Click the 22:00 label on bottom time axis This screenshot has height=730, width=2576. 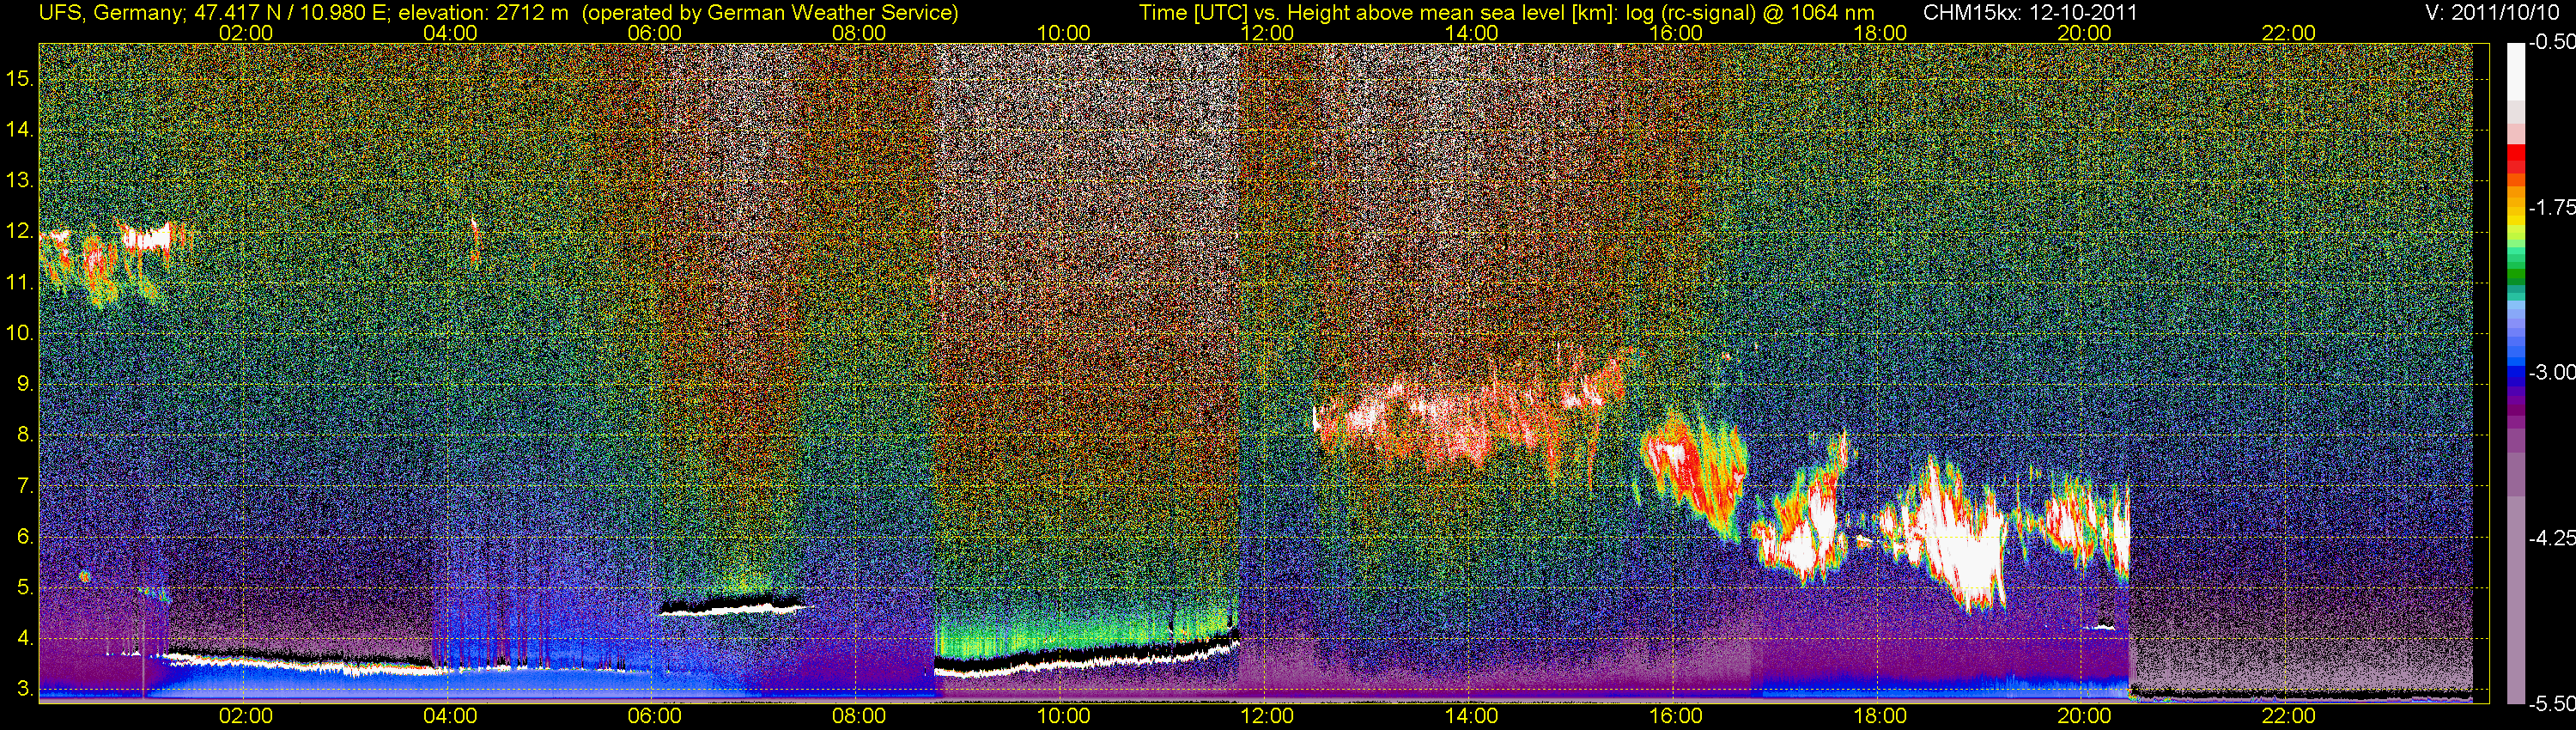point(2288,716)
